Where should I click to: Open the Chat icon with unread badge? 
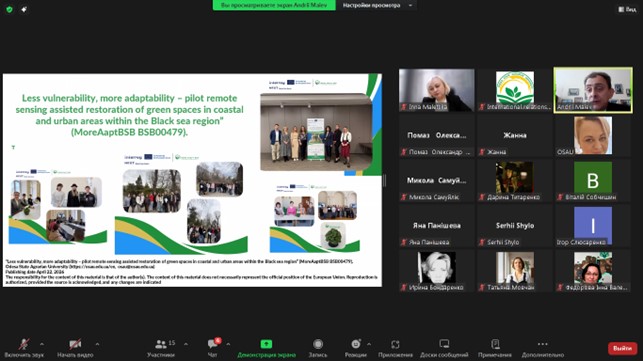point(213,343)
